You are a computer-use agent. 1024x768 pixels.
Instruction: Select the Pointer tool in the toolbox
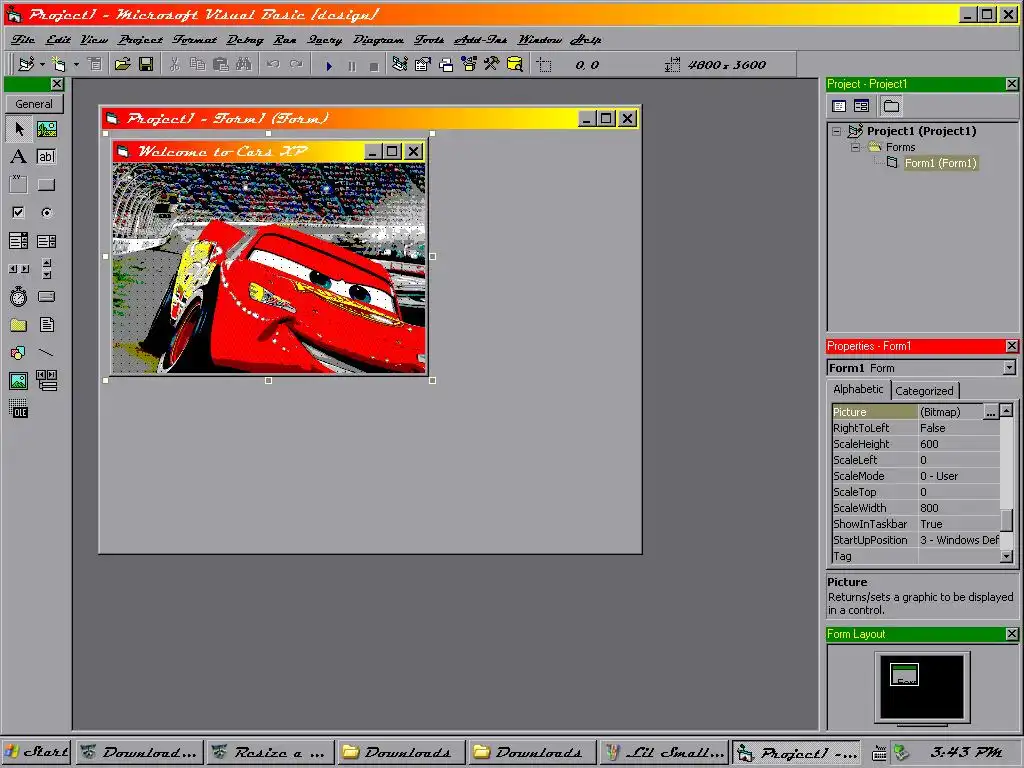tap(19, 129)
